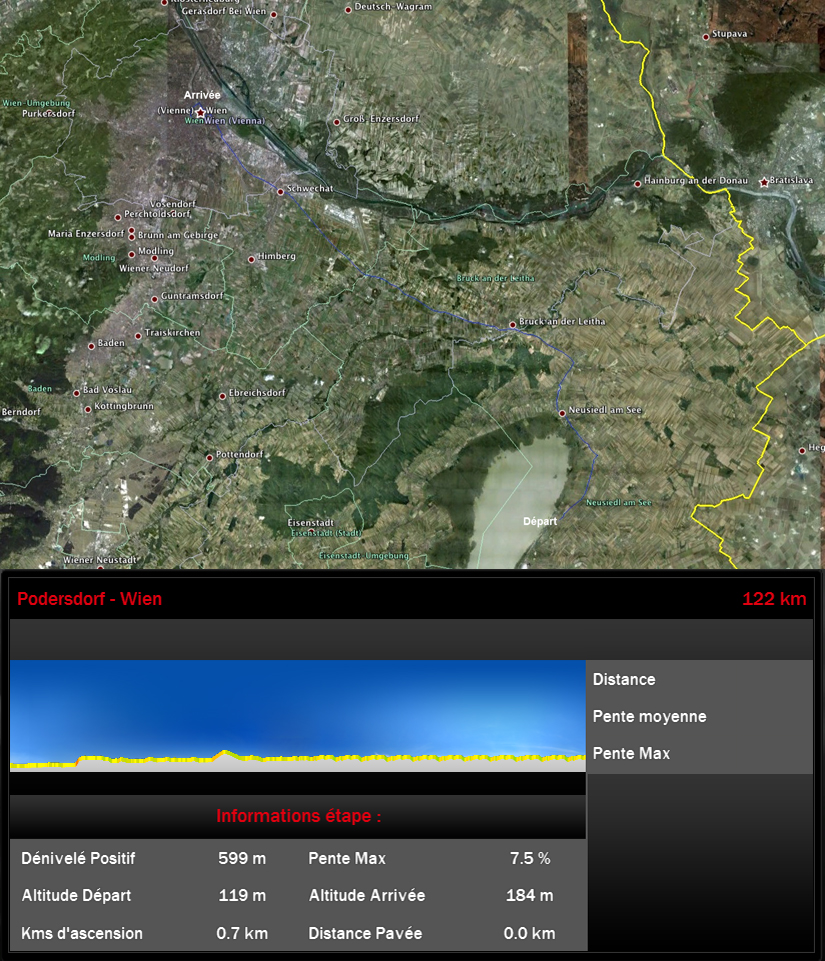
Task: Click the Hainburg an der Donau marker
Action: tap(637, 183)
